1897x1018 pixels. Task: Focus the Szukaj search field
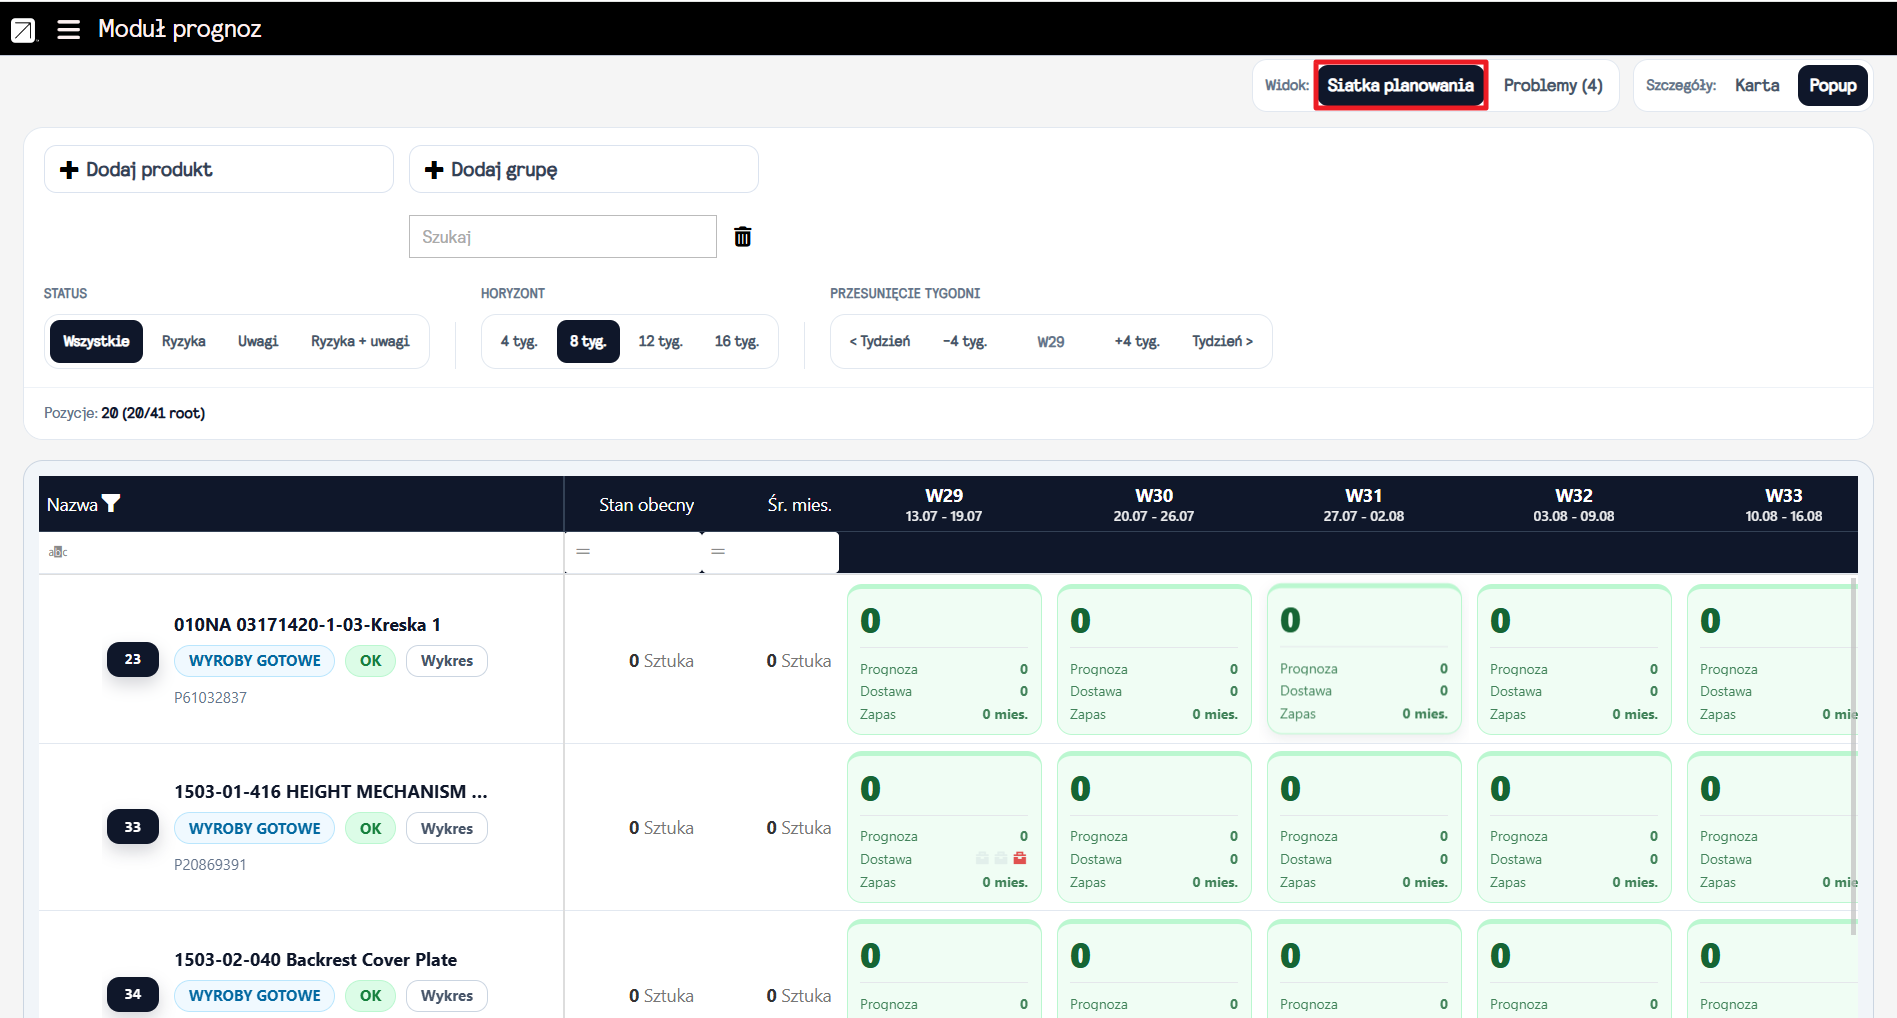563,236
